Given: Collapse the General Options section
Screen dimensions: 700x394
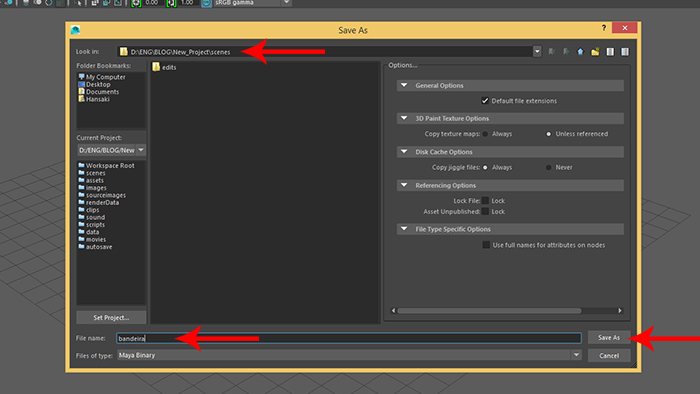Looking at the screenshot, I should [404, 85].
